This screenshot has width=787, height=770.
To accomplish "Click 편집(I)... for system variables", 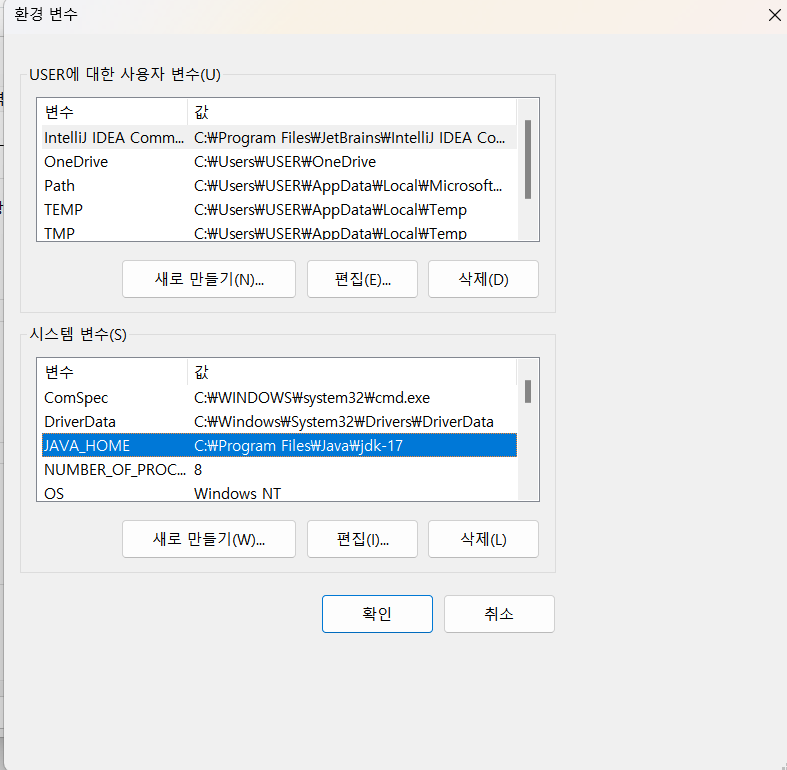I will [x=362, y=539].
